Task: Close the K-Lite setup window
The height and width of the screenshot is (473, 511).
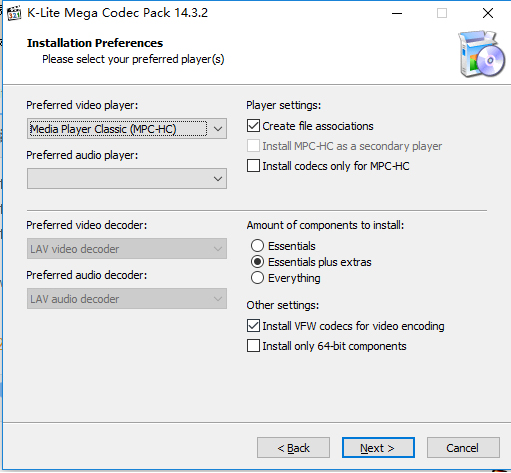Action: (488, 13)
